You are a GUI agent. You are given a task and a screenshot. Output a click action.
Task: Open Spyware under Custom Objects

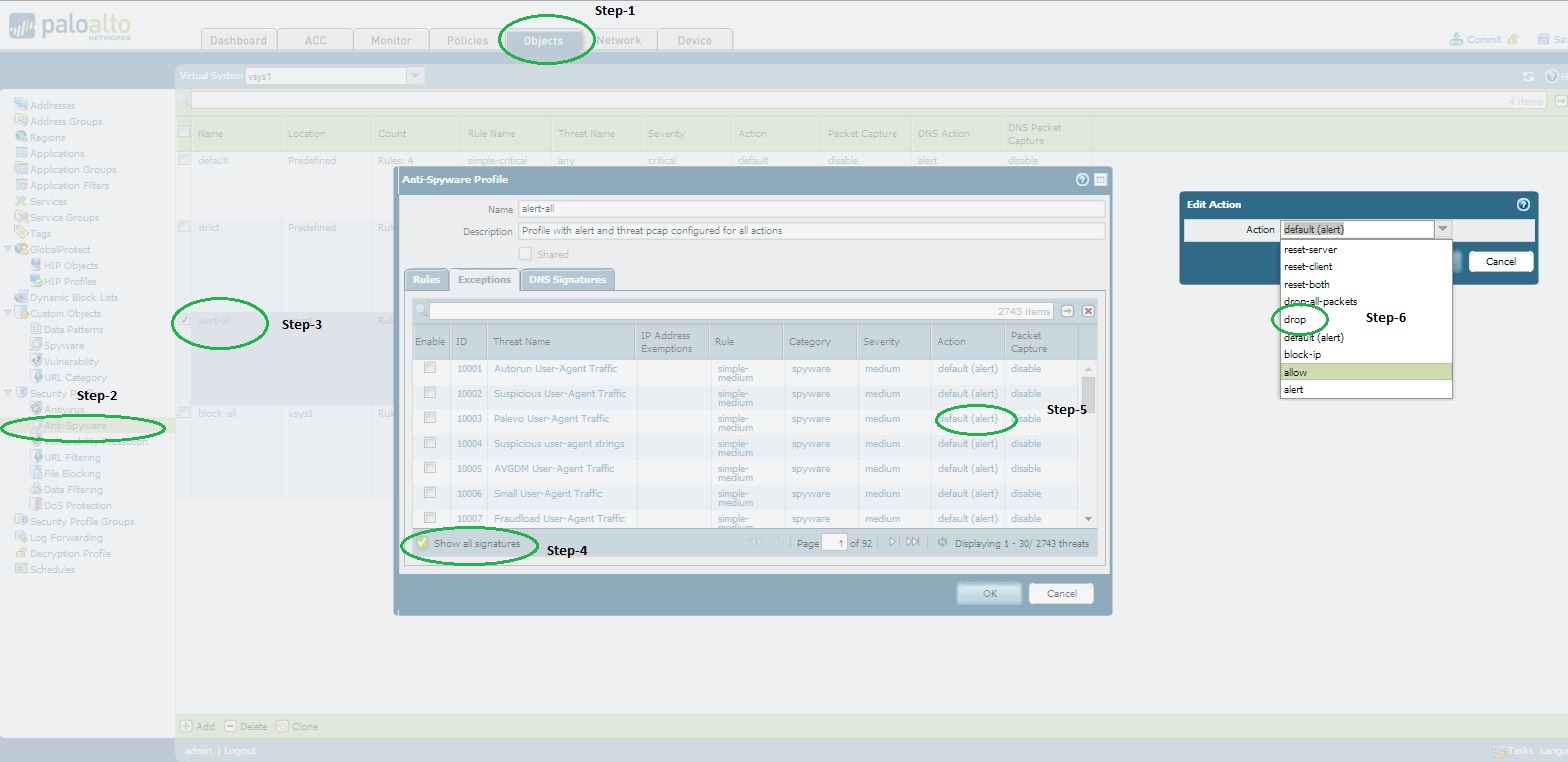64,345
